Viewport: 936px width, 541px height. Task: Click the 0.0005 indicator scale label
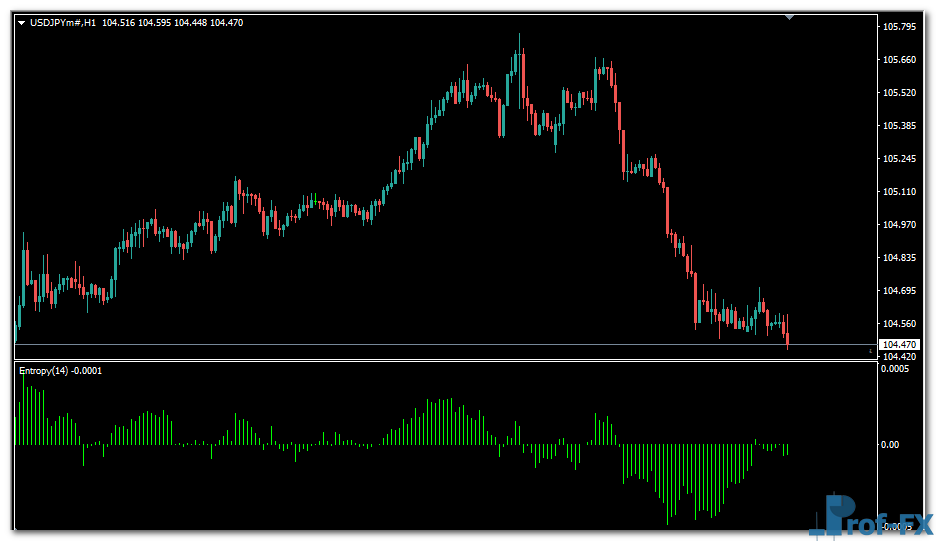896,369
